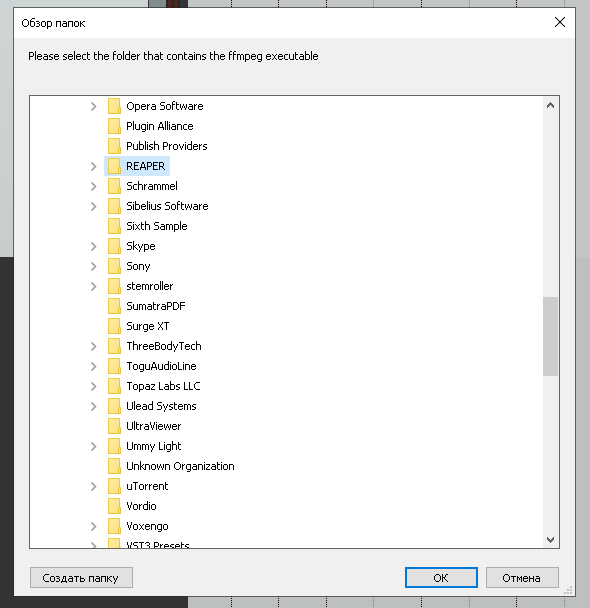The image size is (590, 608).
Task: Click the uTorrent folder icon
Action: 114,486
